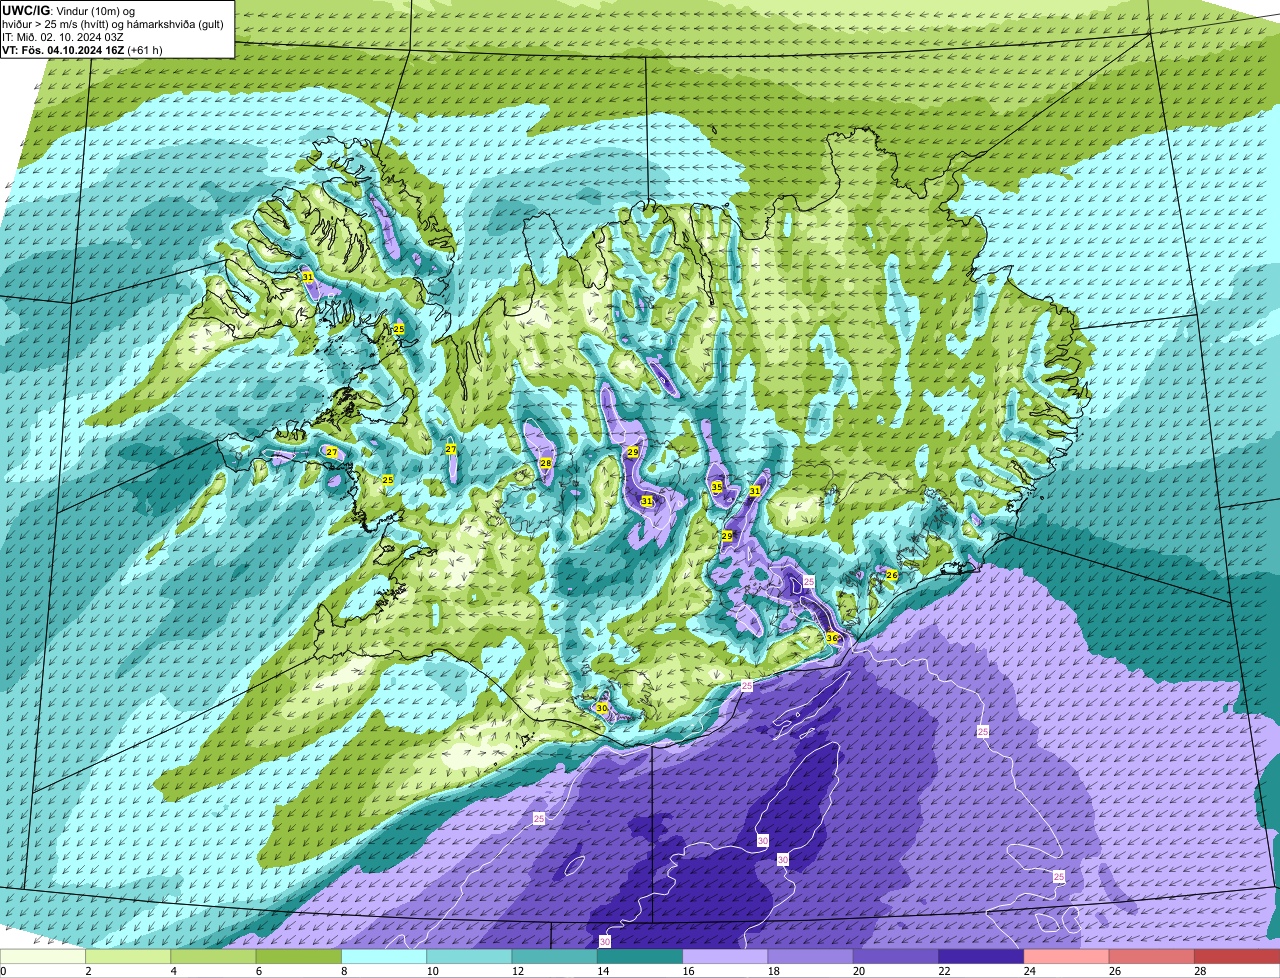Image resolution: width=1280 pixels, height=978 pixels.
Task: Click the dark teal 14–16 m/s legend swatch
Action: [640, 957]
